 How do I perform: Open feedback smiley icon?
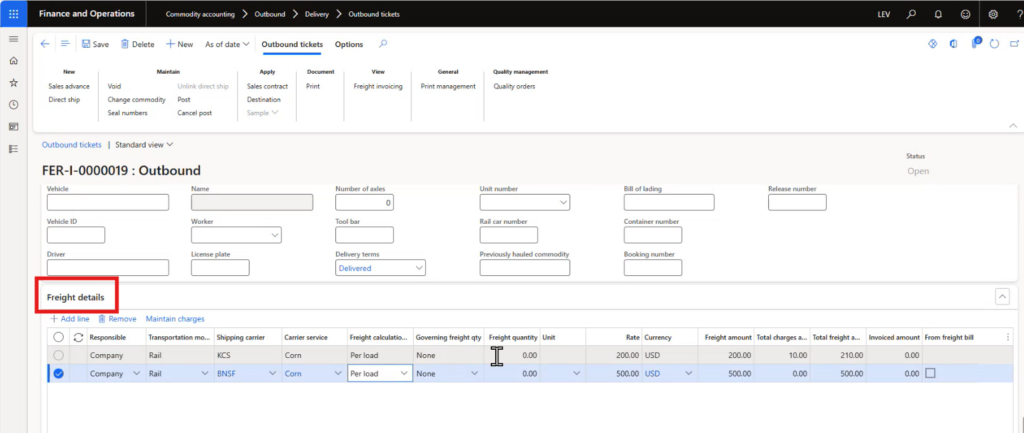tap(965, 14)
